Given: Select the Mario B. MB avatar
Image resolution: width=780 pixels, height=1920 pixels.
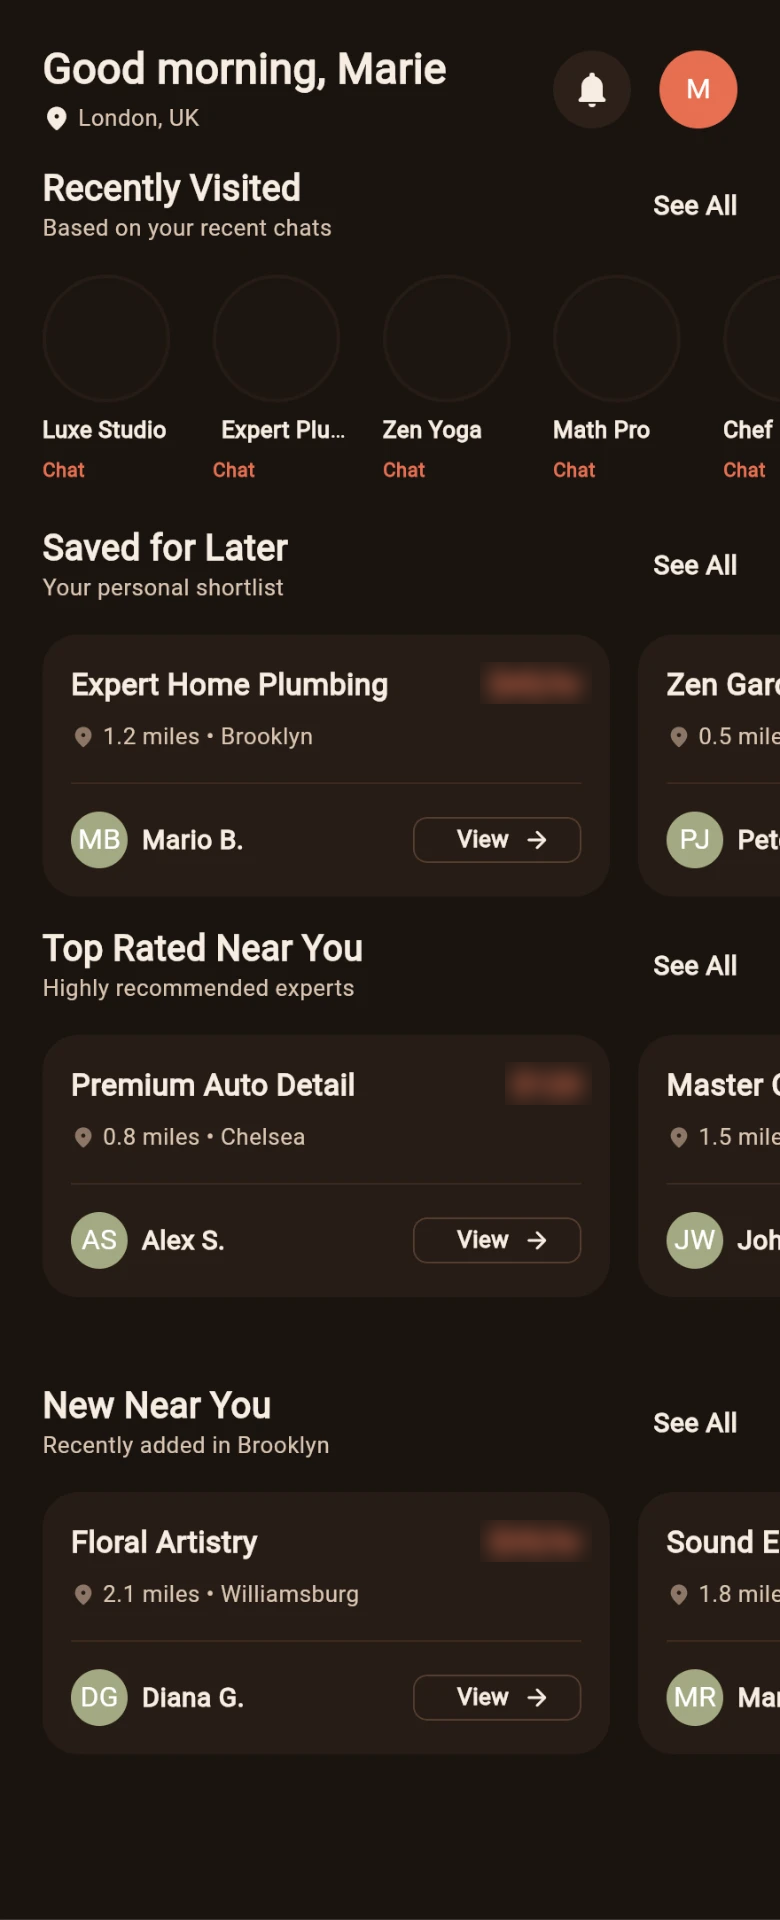Looking at the screenshot, I should click(x=99, y=840).
